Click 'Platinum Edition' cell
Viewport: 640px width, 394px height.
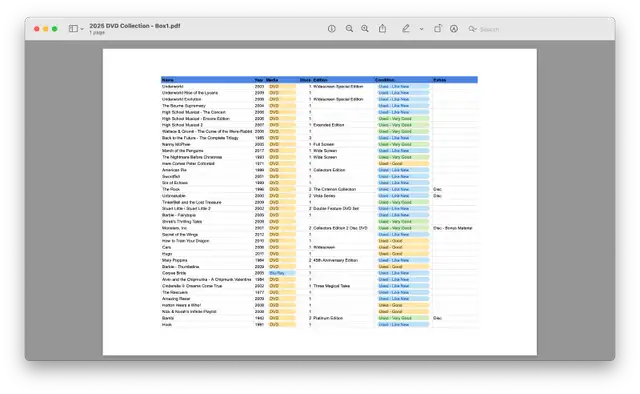pos(328,318)
